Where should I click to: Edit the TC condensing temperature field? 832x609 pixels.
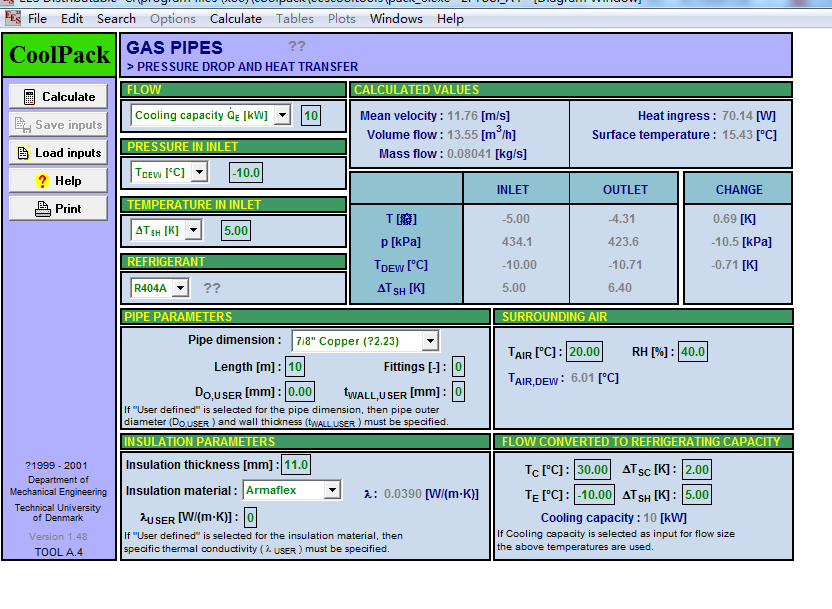pyautogui.click(x=592, y=469)
